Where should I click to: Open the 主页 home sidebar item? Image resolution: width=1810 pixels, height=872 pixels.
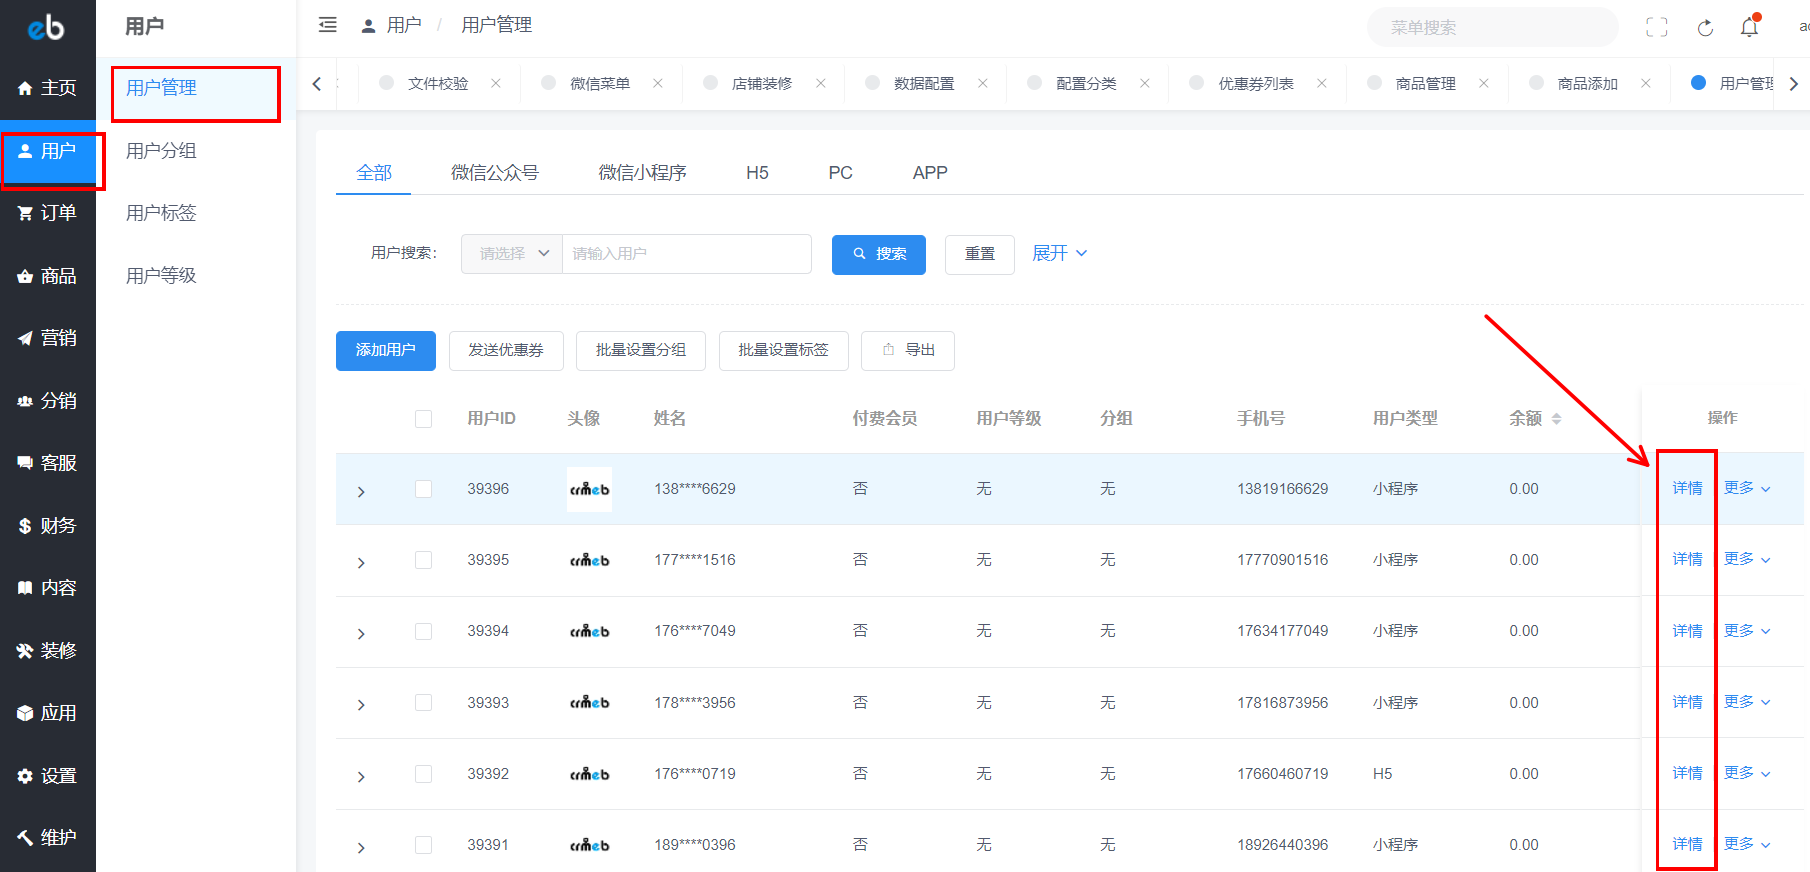[x=47, y=88]
